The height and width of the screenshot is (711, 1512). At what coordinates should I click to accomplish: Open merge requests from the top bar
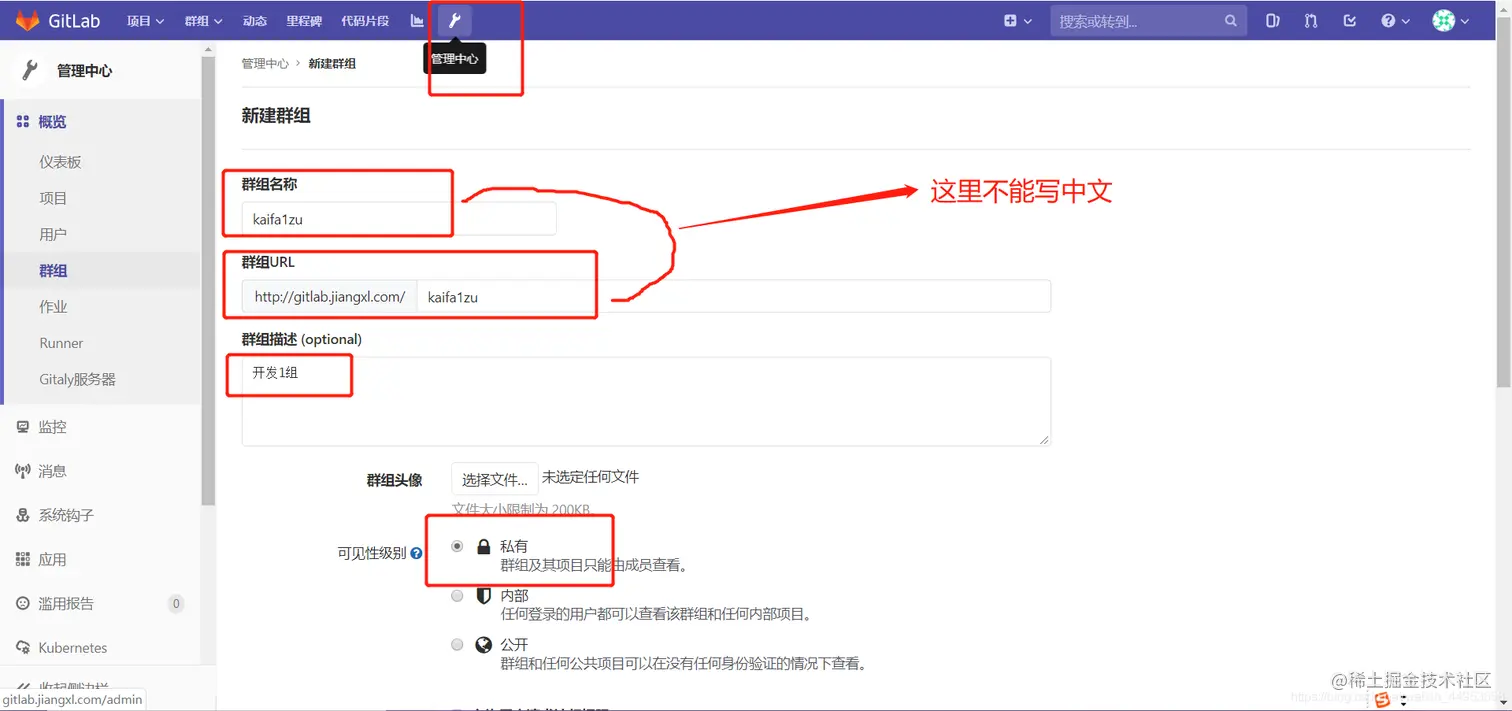(1310, 20)
